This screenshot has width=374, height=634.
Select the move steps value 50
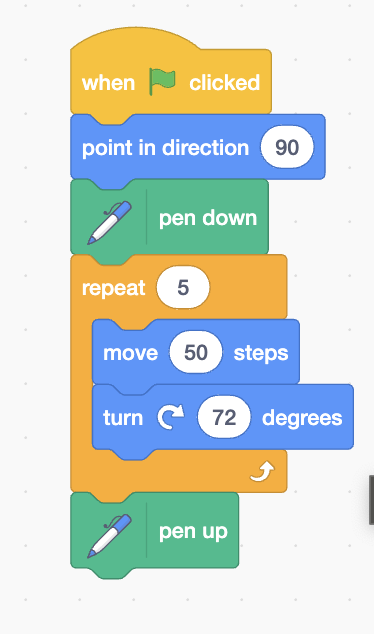tap(196, 352)
